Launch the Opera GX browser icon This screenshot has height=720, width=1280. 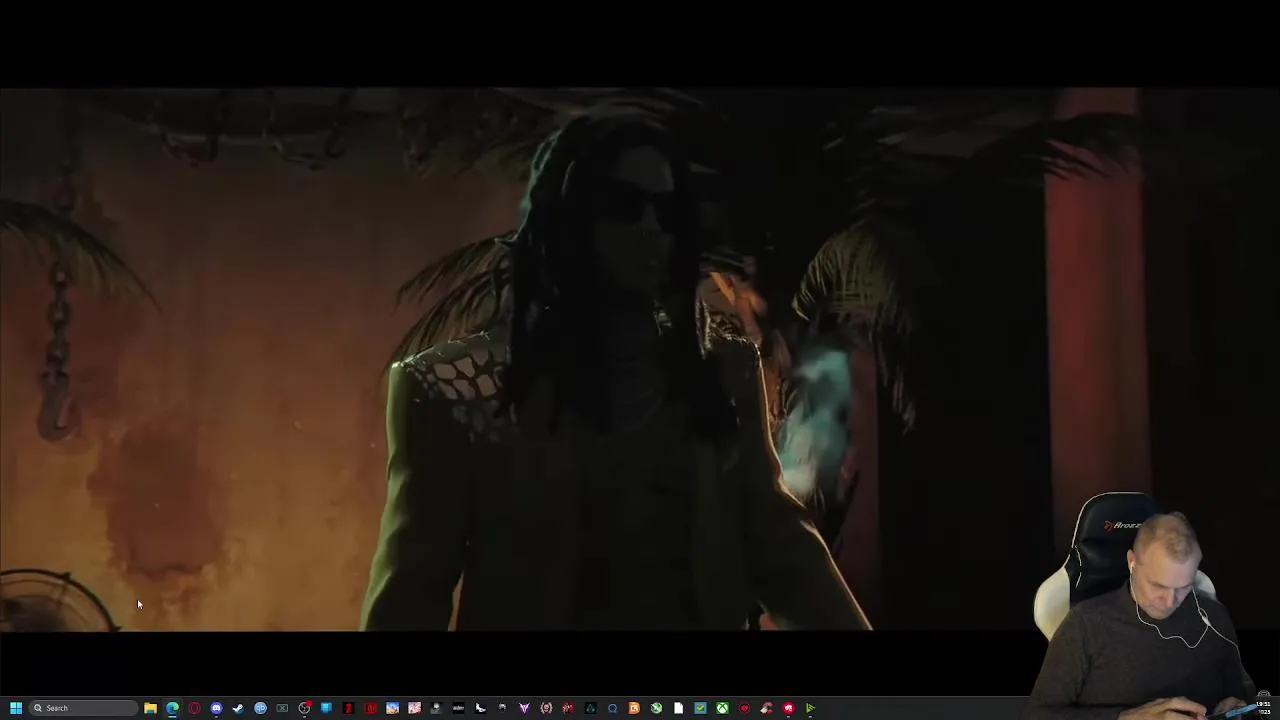194,708
